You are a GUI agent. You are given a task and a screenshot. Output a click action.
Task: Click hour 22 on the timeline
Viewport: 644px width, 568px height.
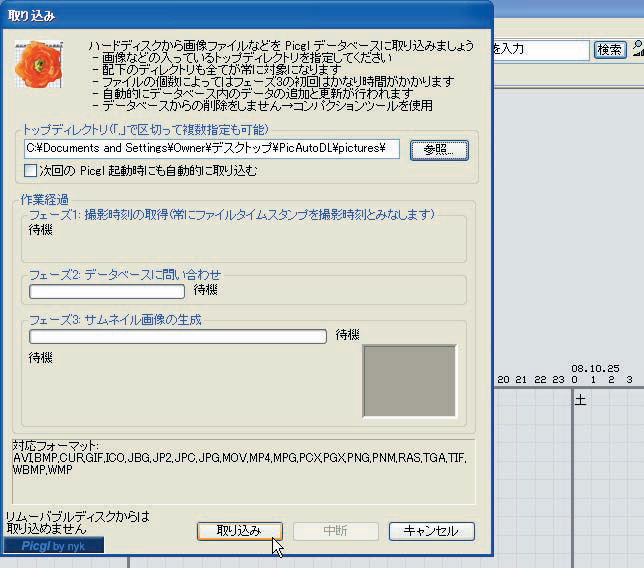540,379
